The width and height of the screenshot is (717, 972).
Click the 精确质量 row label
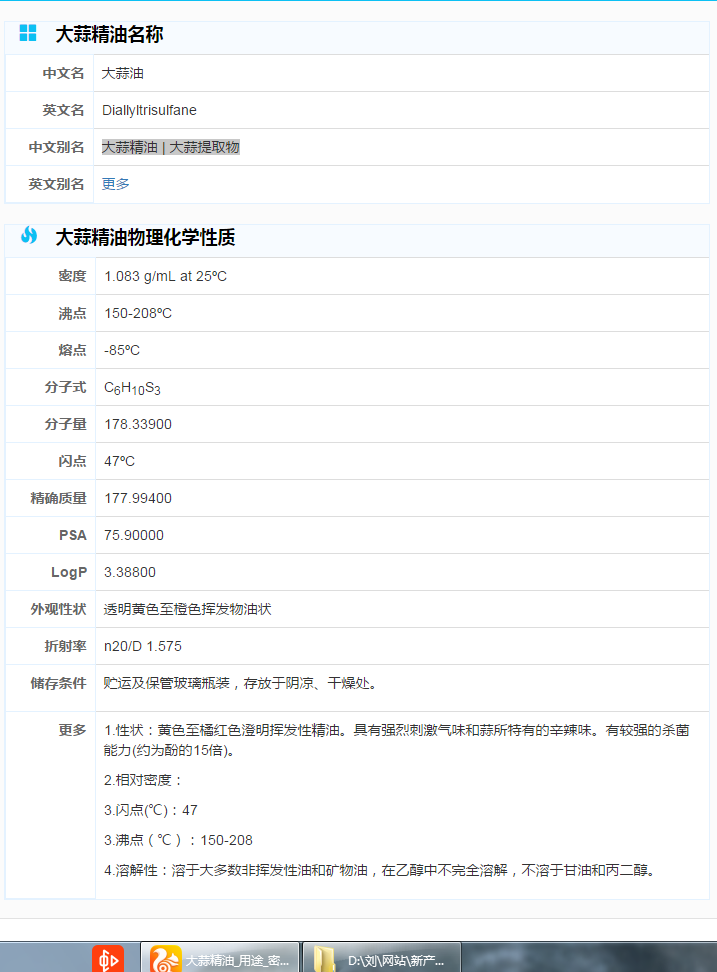coord(59,498)
